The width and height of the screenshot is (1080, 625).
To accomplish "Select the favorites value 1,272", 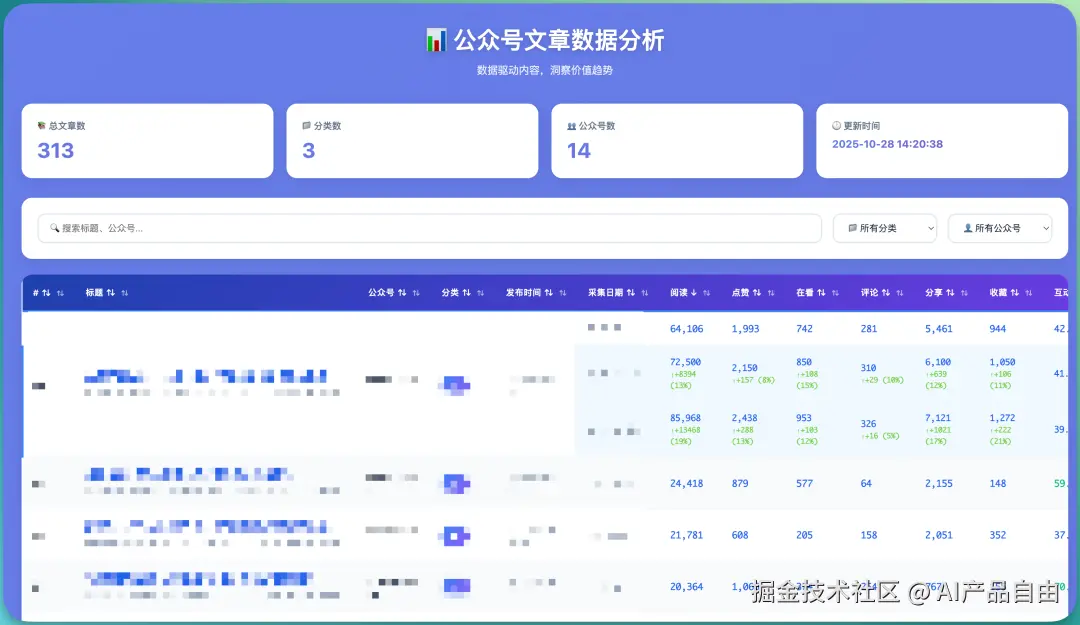I will [x=1002, y=418].
